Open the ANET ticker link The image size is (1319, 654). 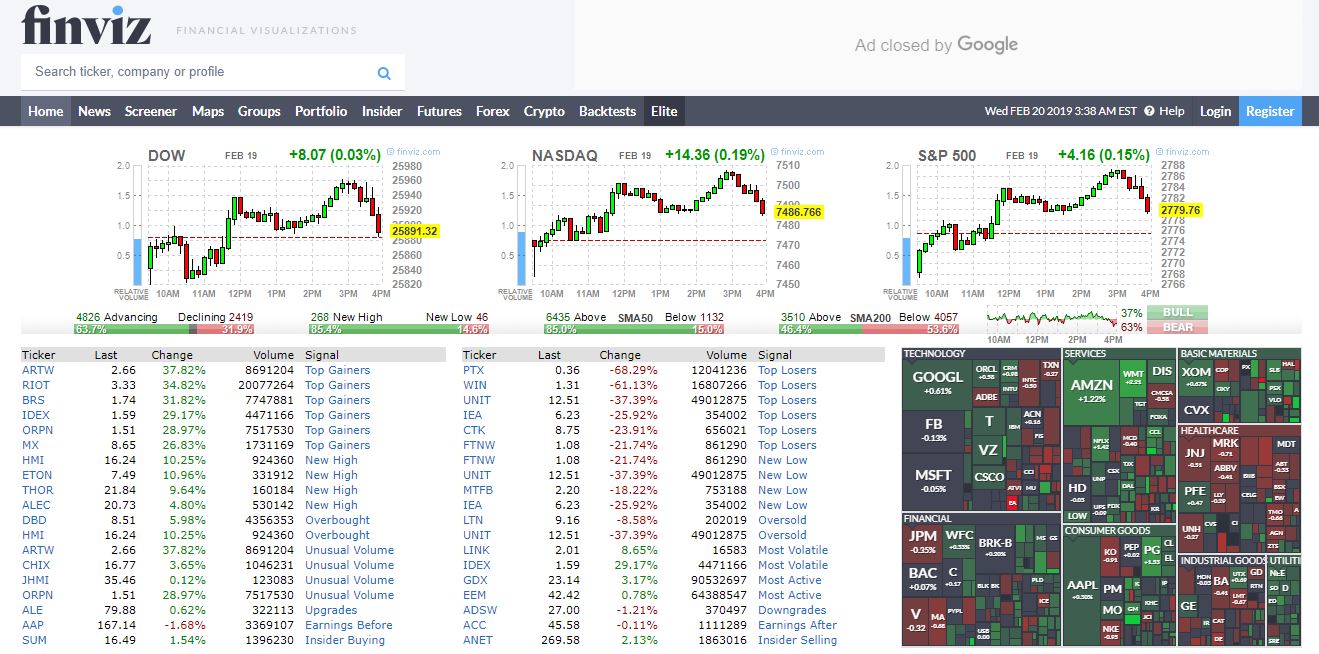[x=478, y=640]
